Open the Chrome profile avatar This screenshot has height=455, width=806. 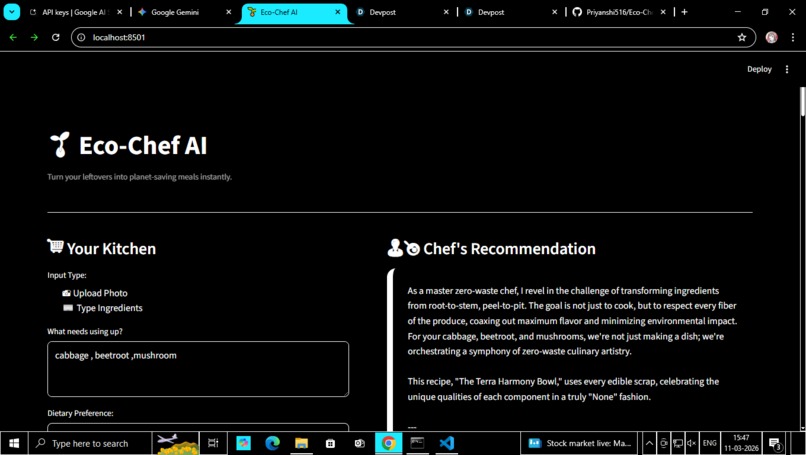click(x=771, y=37)
